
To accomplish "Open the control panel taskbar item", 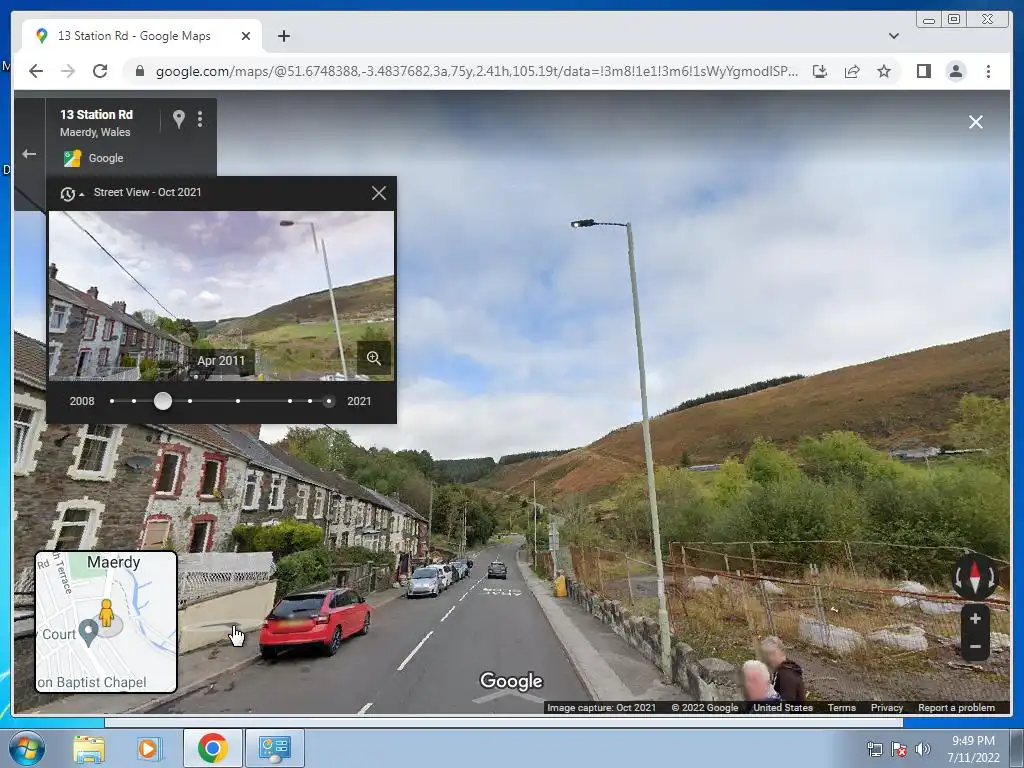I will (274, 748).
